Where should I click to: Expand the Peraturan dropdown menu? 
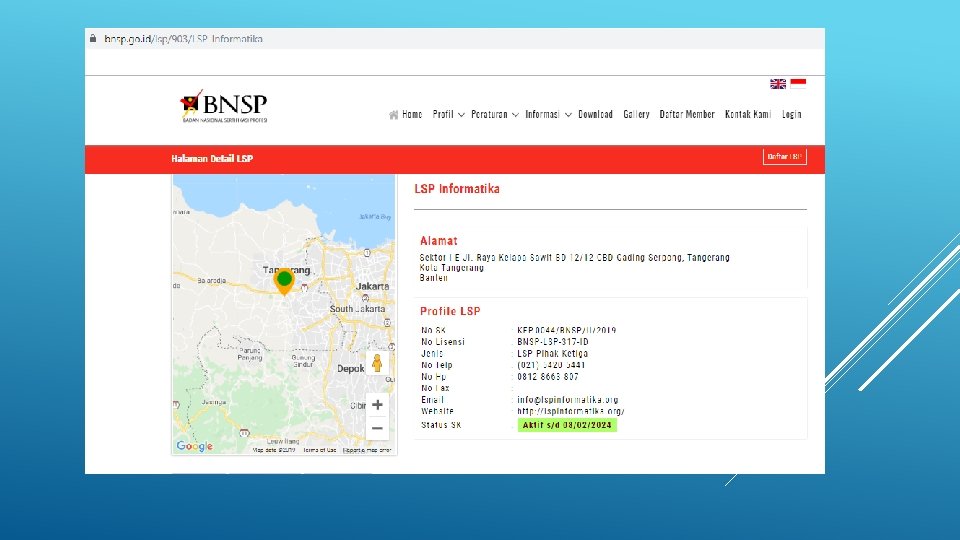(x=495, y=114)
